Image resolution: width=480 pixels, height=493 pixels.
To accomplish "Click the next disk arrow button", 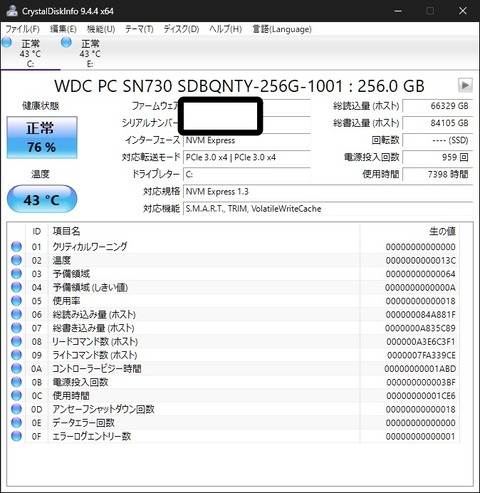I will click(x=465, y=85).
